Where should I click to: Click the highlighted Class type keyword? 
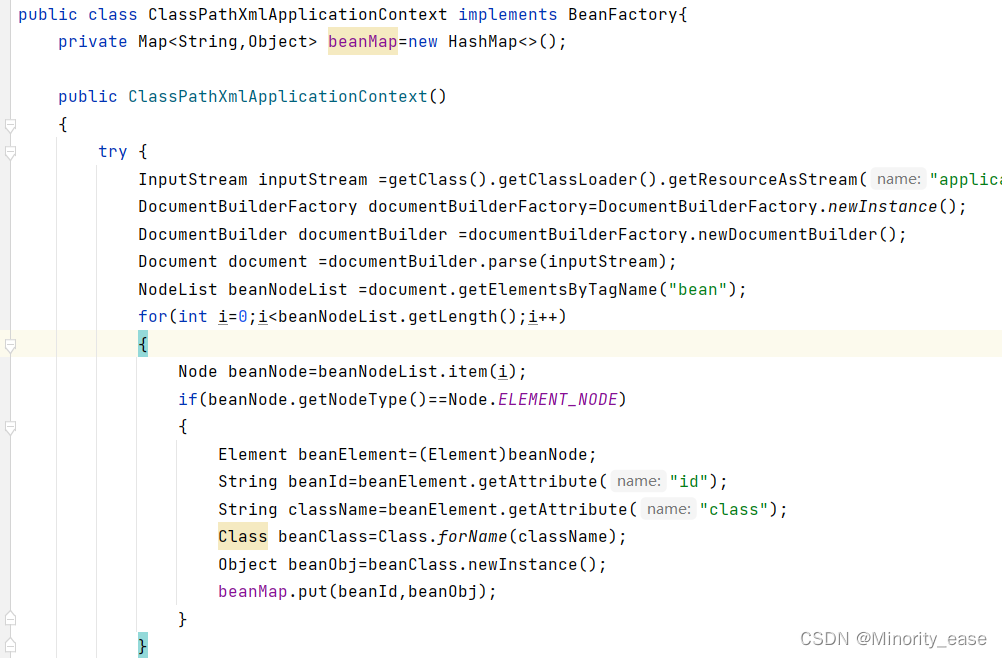(x=243, y=537)
